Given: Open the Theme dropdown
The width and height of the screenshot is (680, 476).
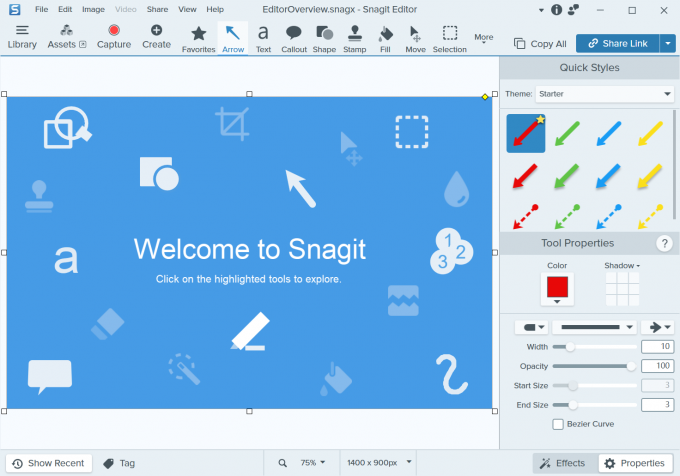Looking at the screenshot, I should [x=604, y=94].
